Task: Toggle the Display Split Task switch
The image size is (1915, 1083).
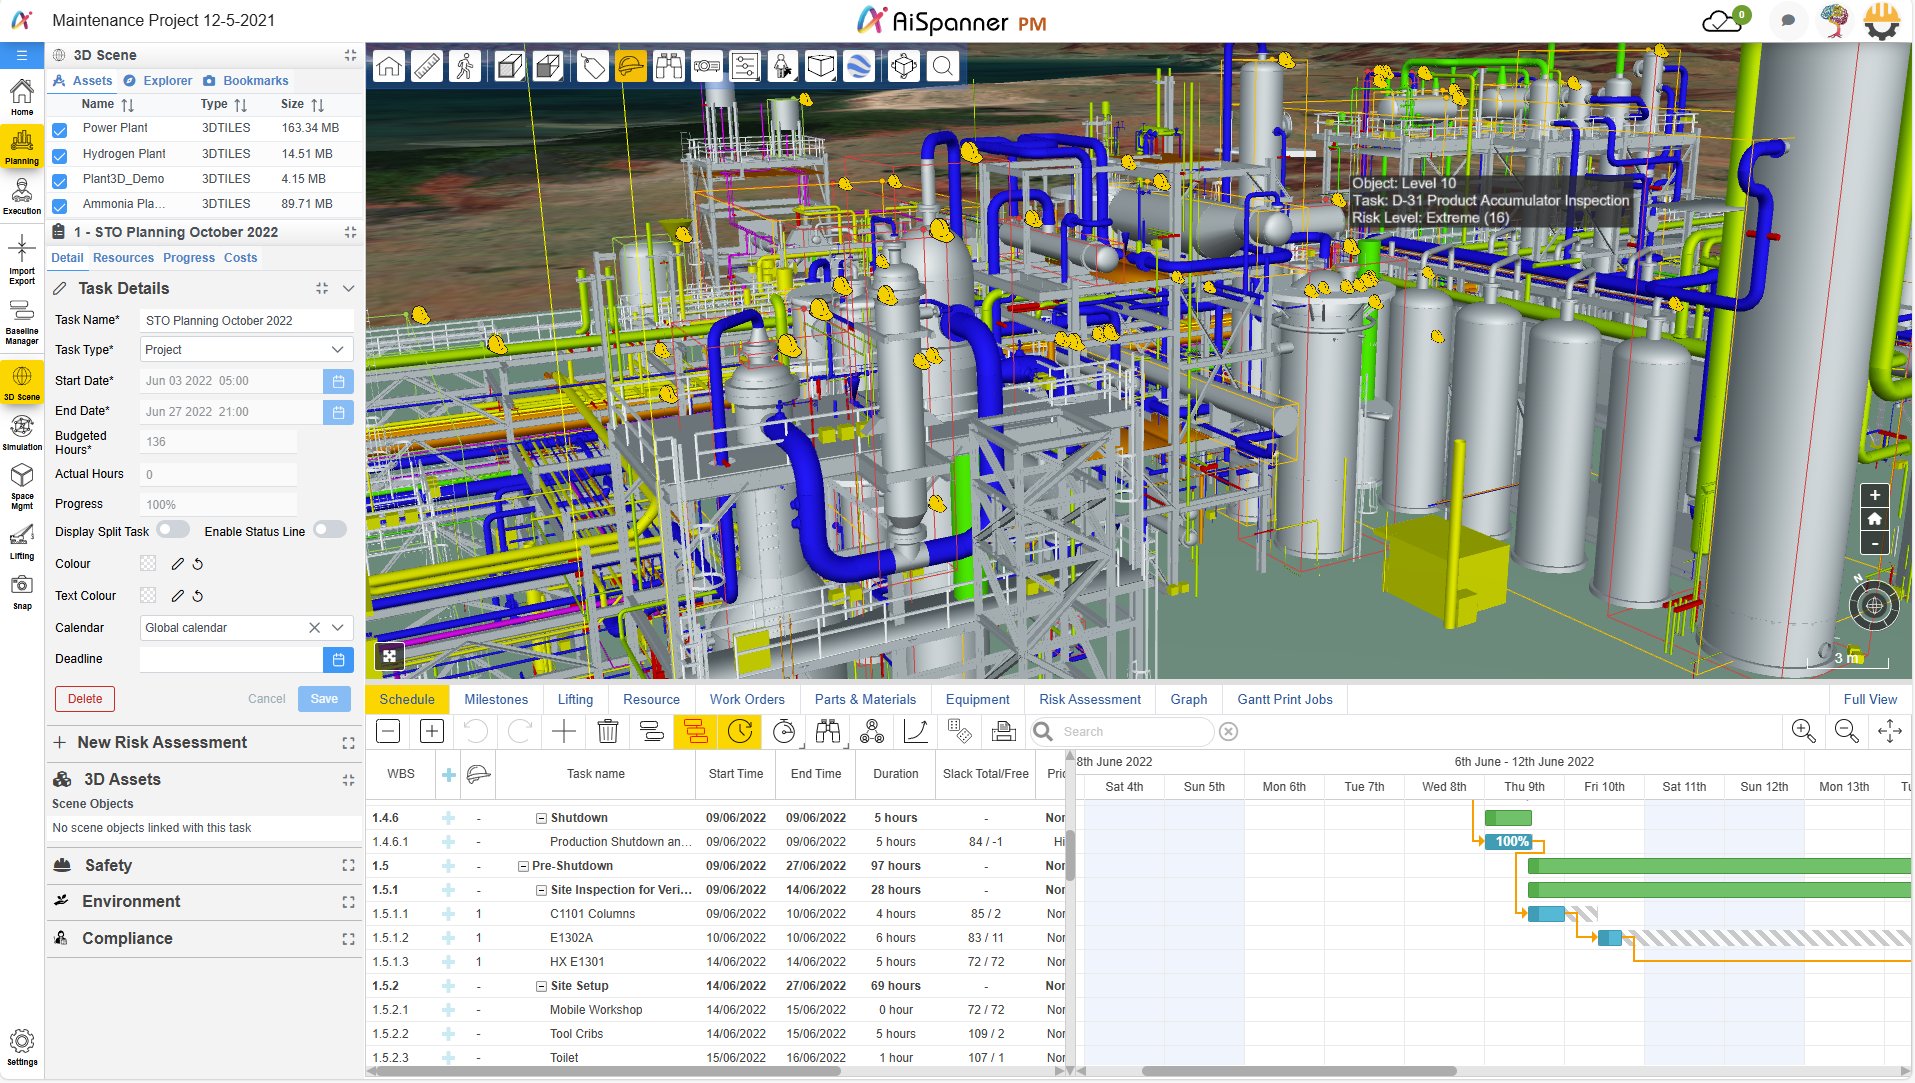Action: (x=173, y=530)
